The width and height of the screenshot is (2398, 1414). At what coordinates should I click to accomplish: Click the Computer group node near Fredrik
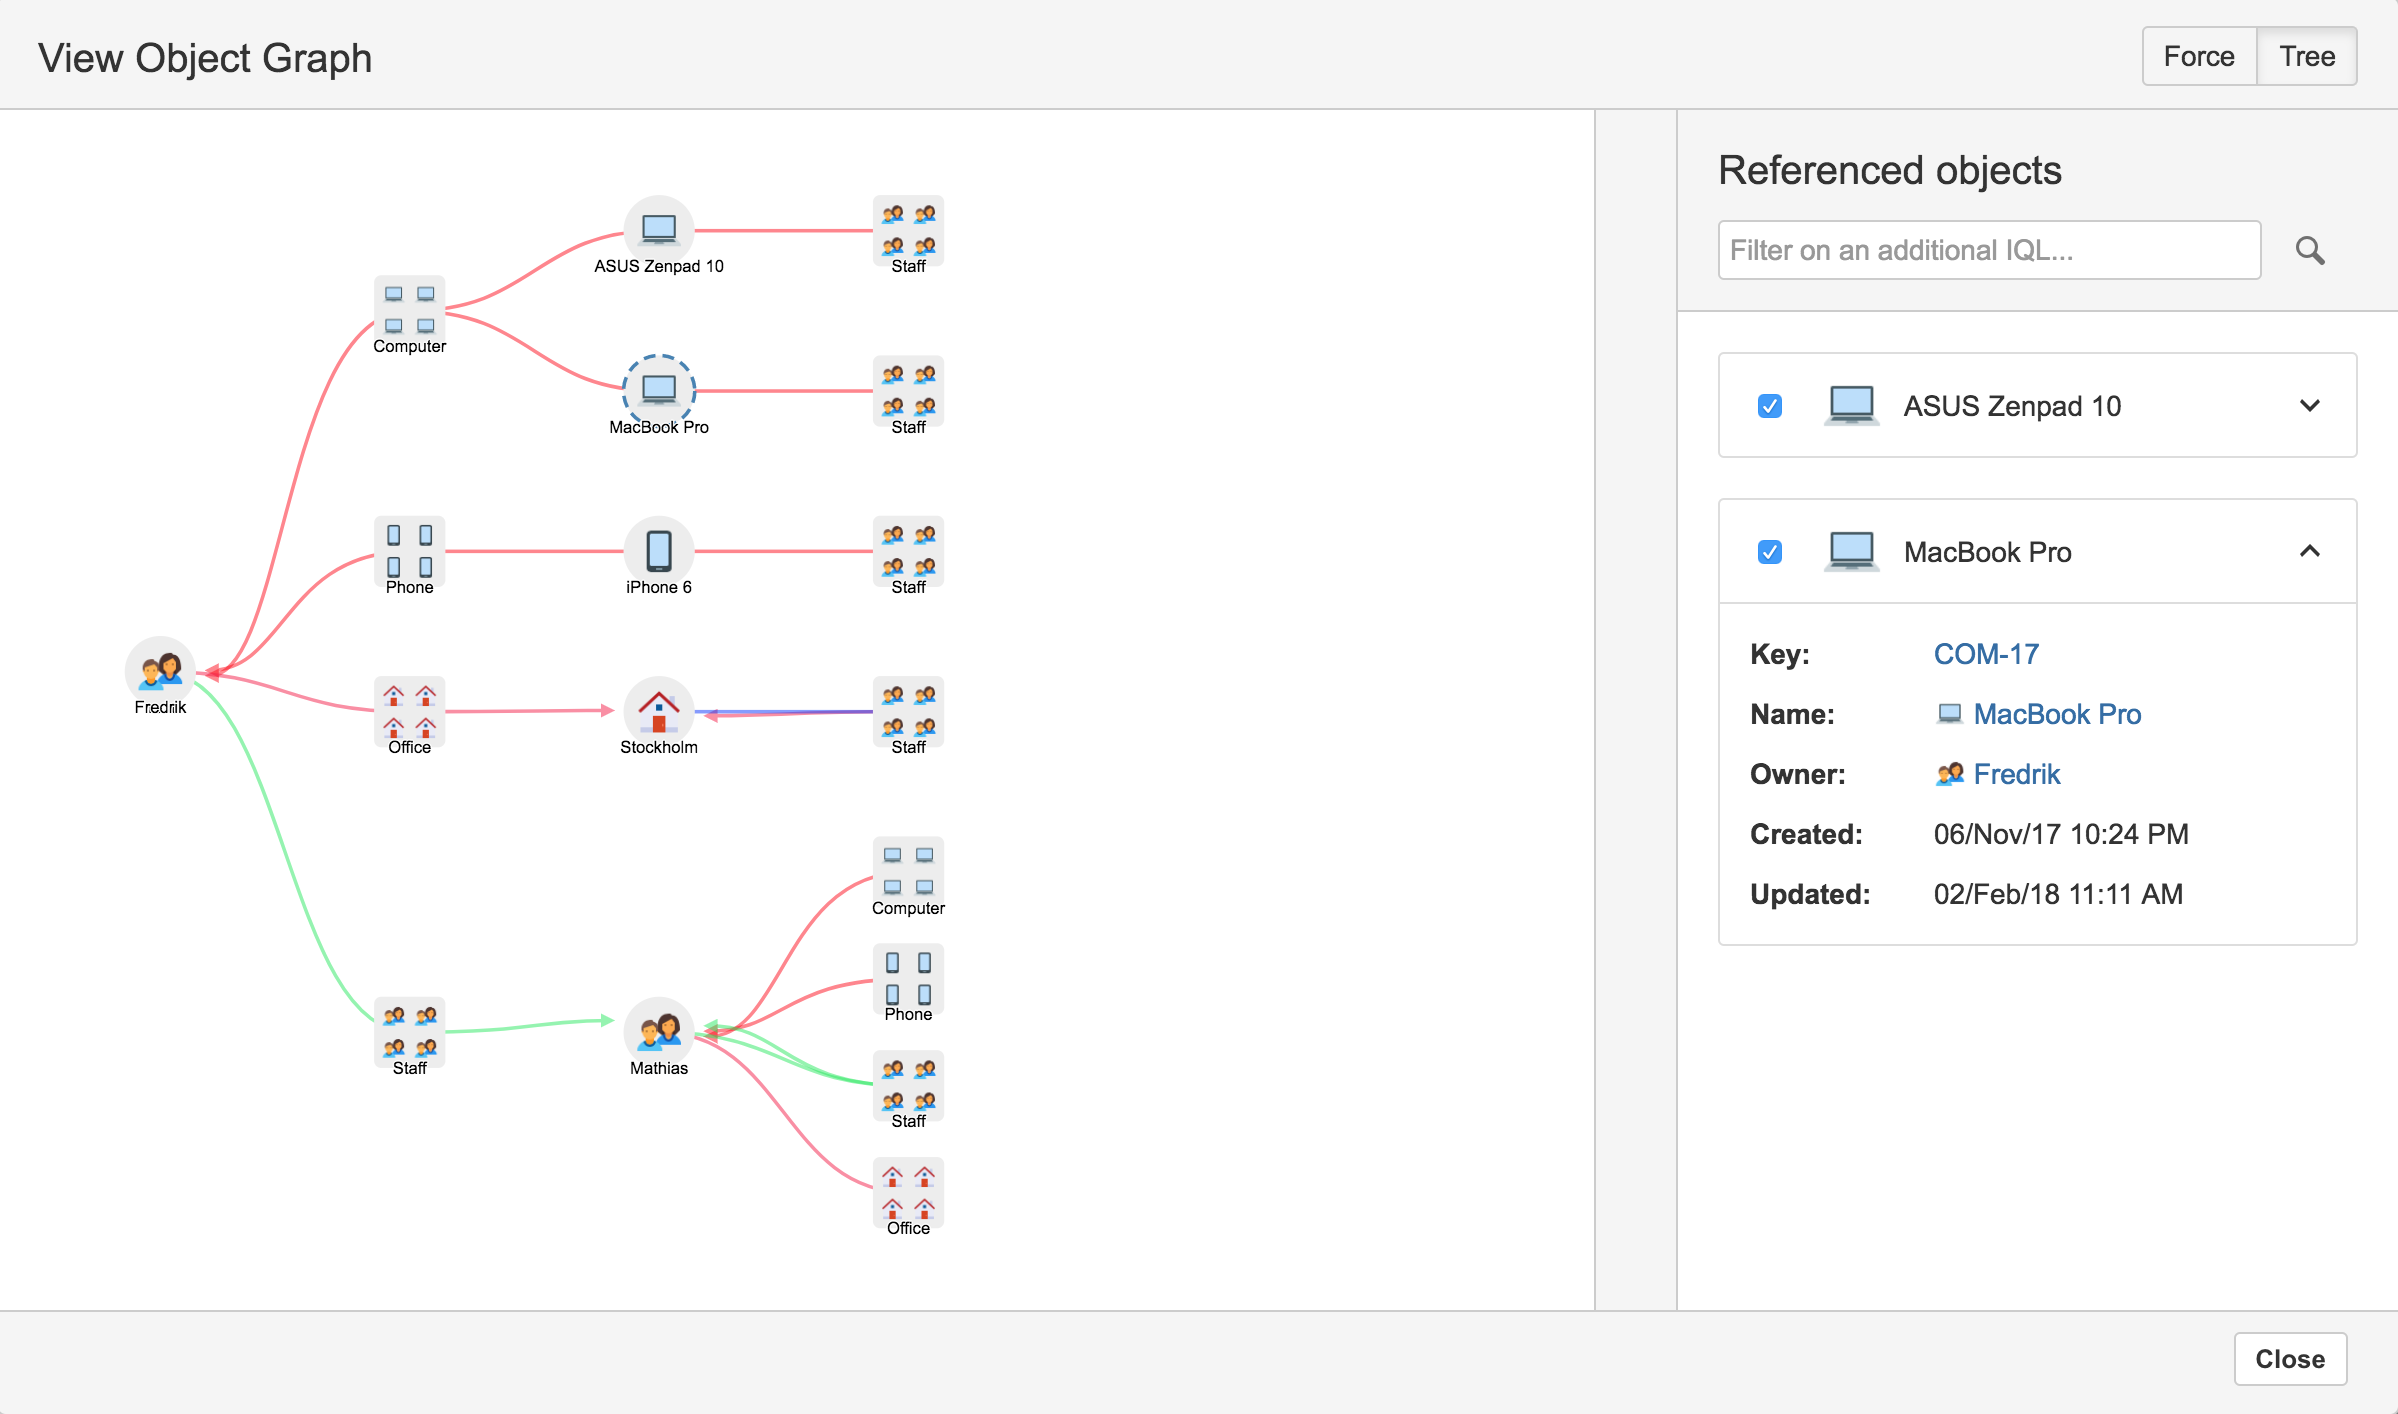(x=410, y=310)
